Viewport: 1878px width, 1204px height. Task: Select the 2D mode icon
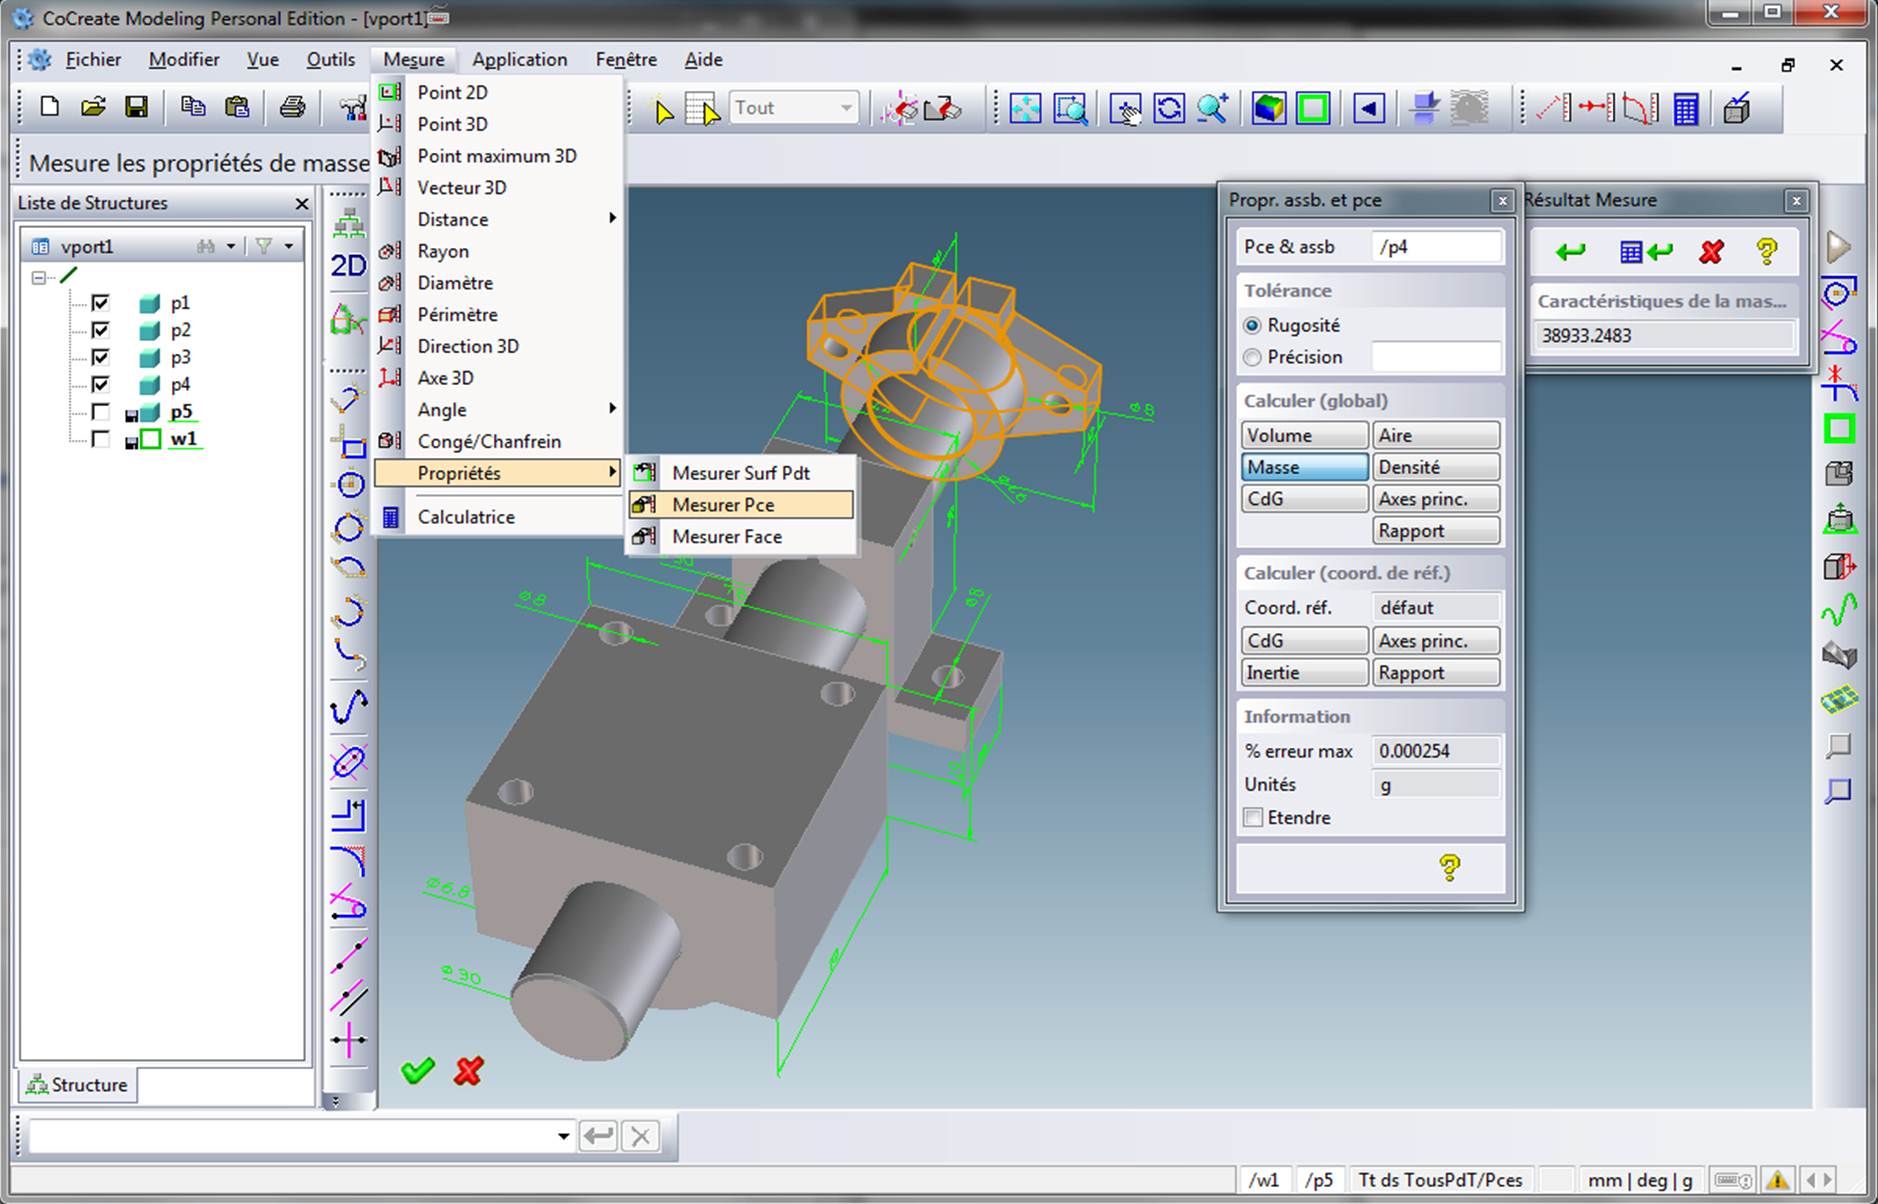tap(348, 265)
